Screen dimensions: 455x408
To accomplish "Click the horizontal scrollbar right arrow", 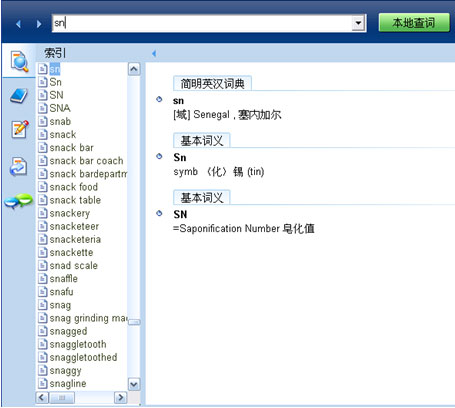I will pyautogui.click(x=120, y=397).
